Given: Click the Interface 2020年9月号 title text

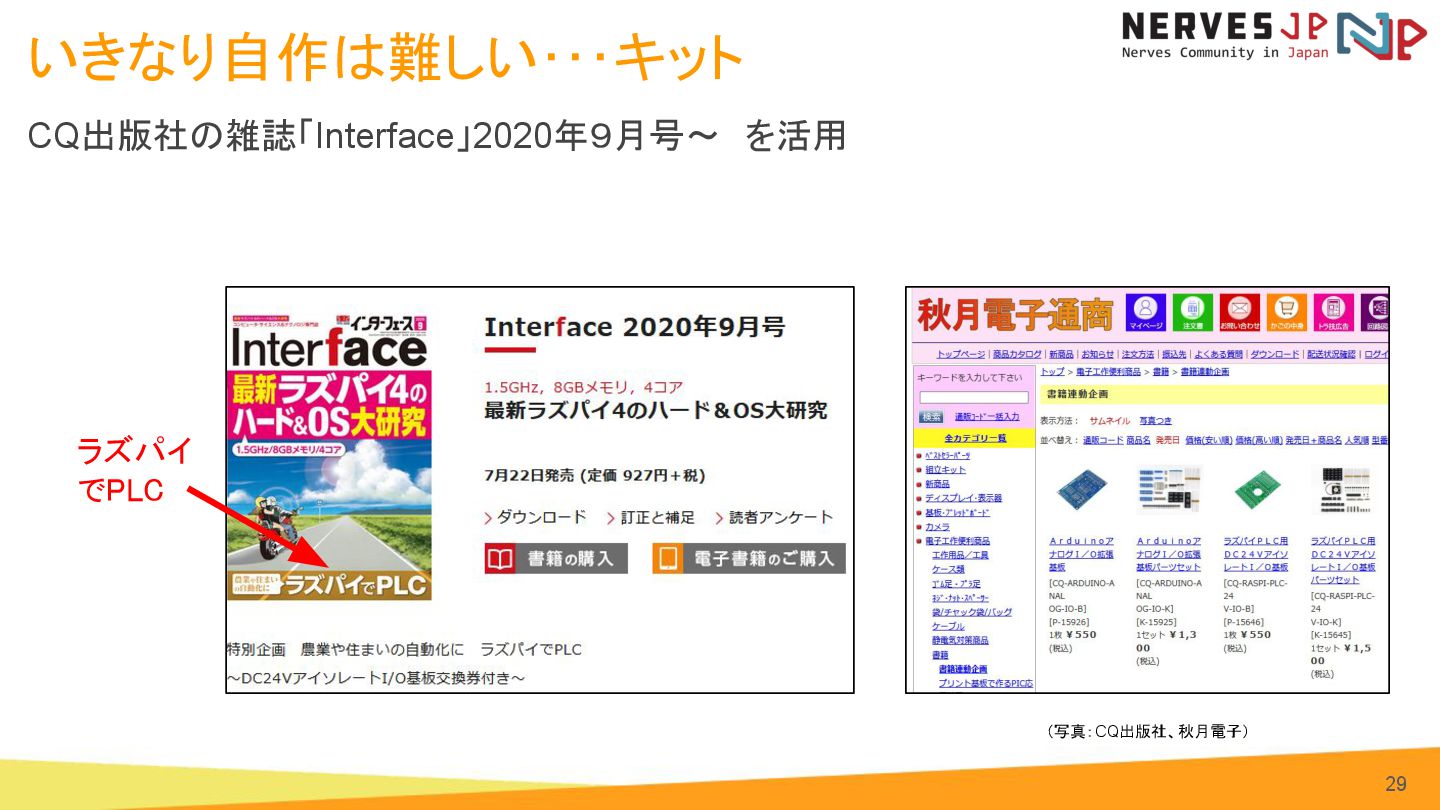Looking at the screenshot, I should coord(634,327).
